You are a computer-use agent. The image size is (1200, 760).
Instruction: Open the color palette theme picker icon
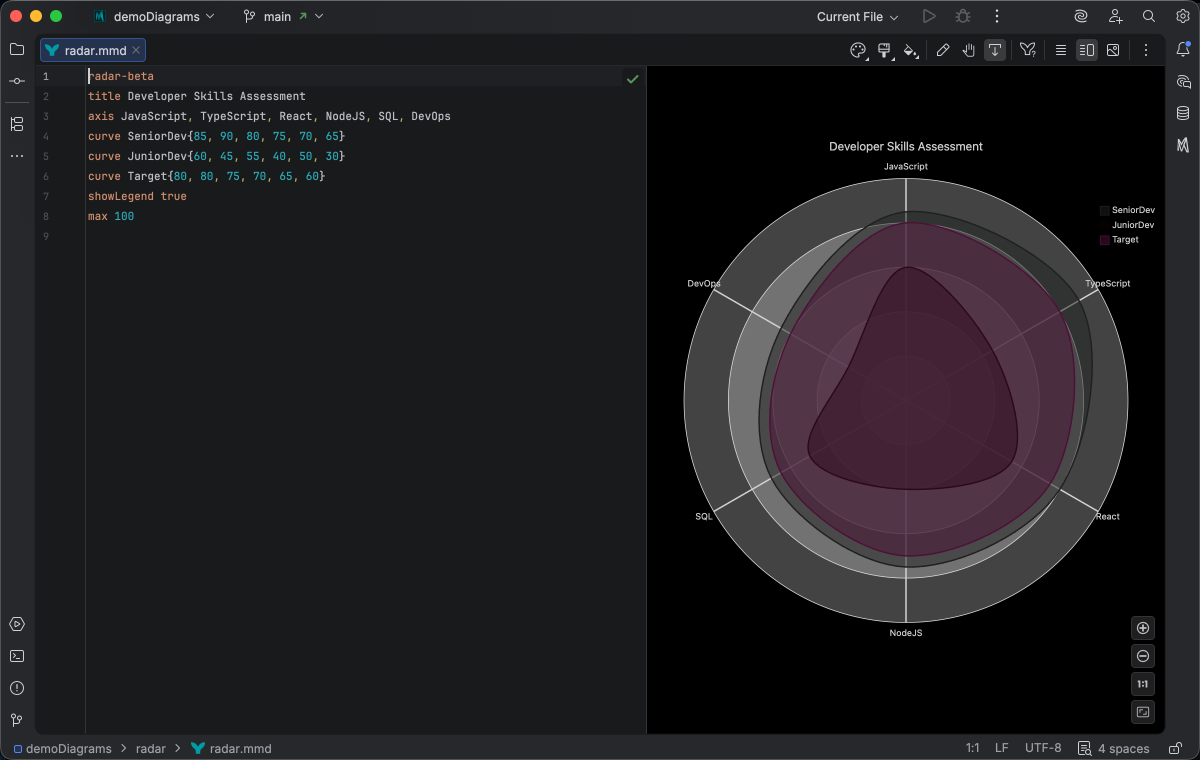point(858,50)
